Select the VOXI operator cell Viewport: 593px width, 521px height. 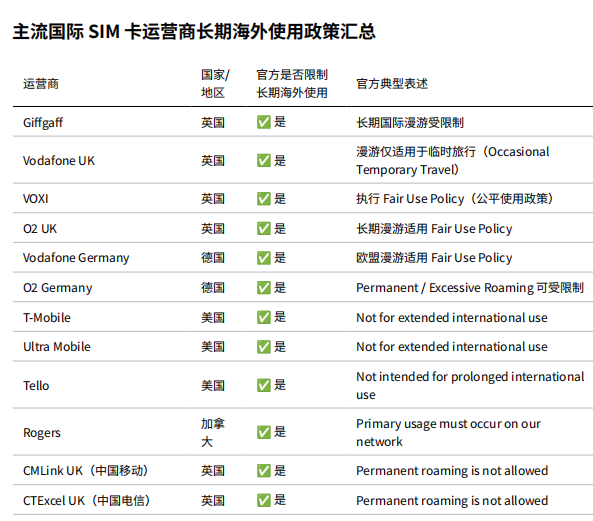pos(36,199)
